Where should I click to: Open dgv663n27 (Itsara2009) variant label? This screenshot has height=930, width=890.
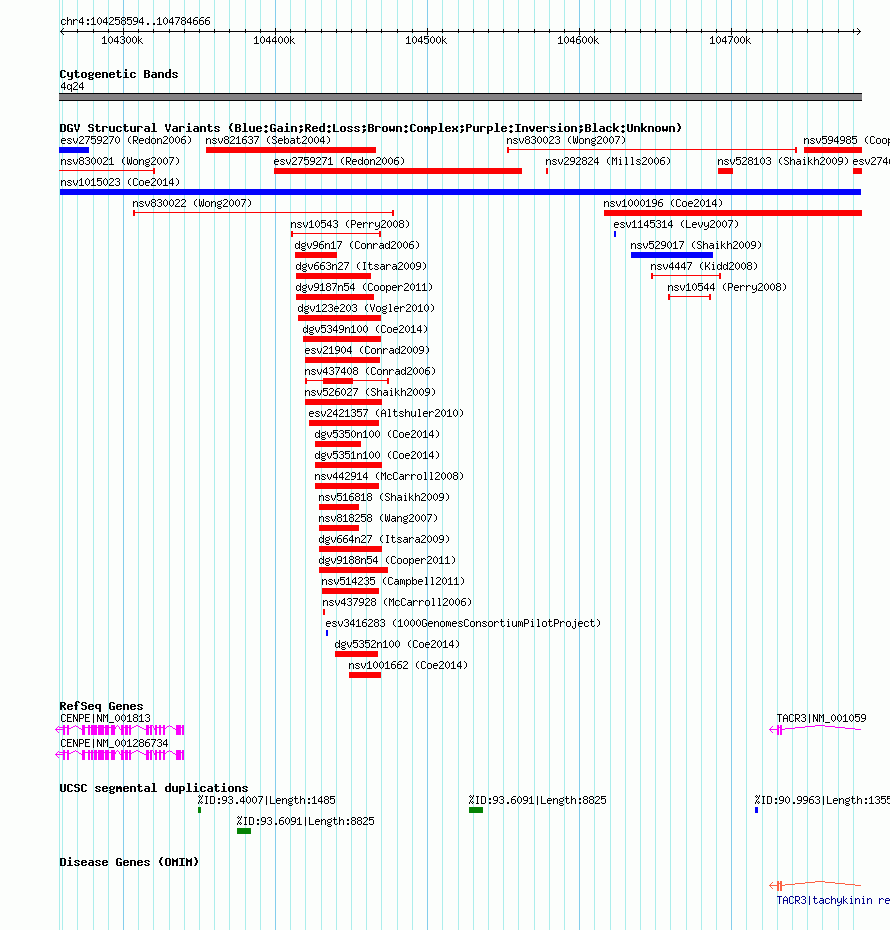(x=361, y=266)
